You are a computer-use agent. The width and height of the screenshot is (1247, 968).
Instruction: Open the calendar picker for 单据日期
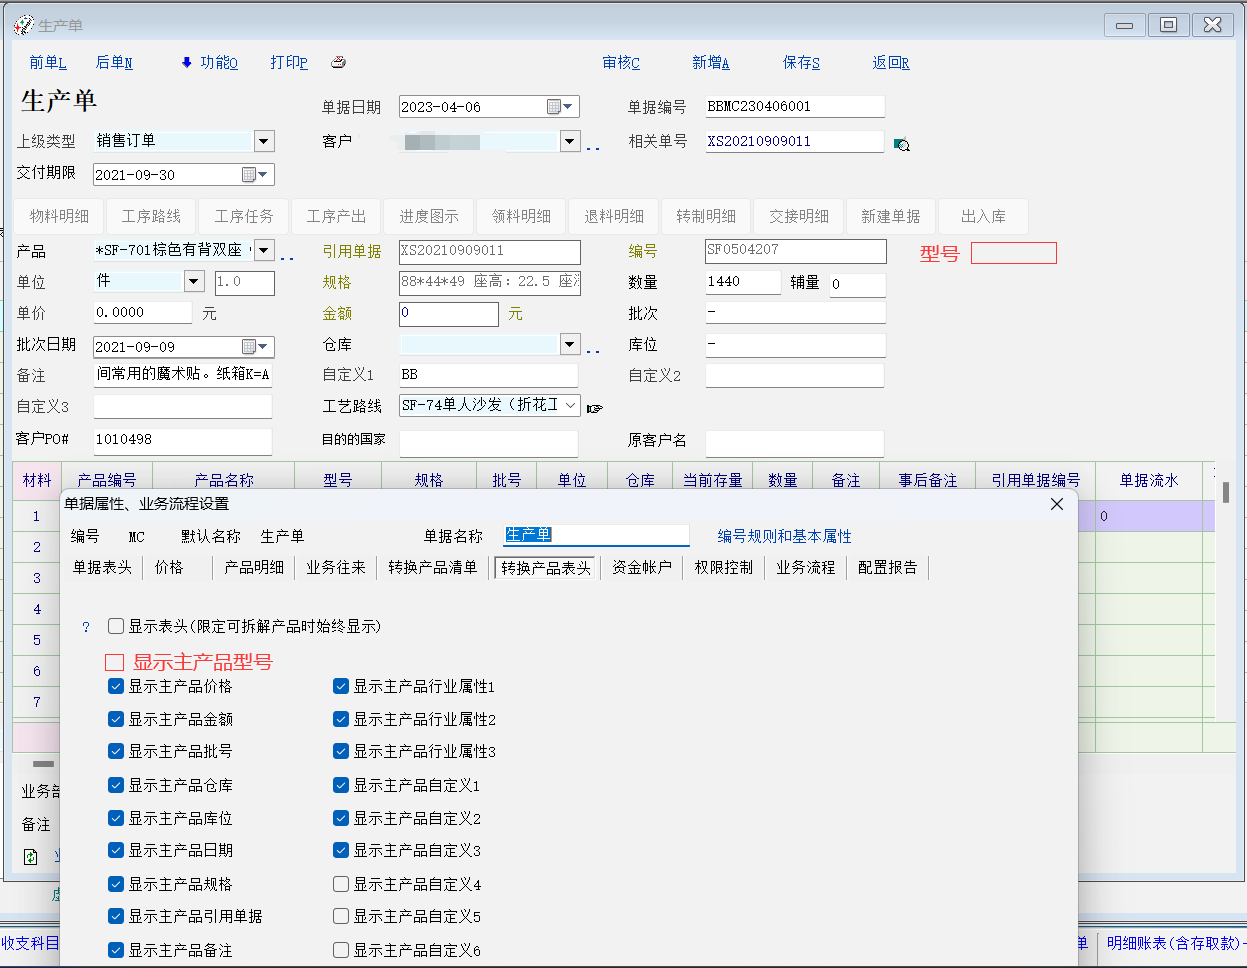[554, 107]
